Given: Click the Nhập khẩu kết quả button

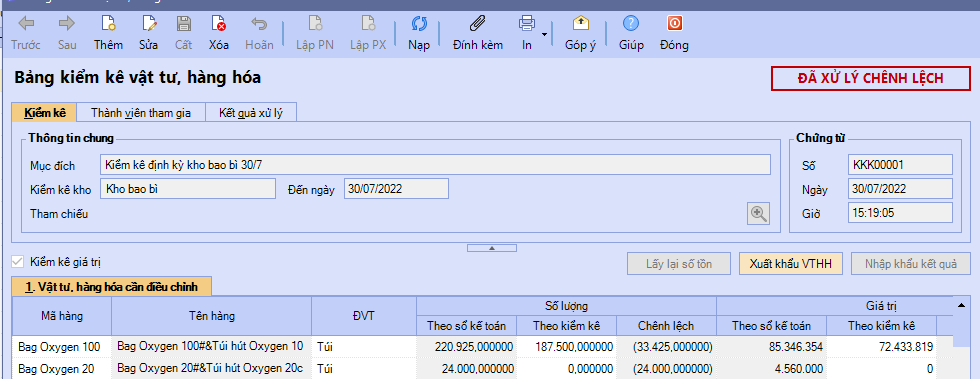Looking at the screenshot, I should tap(911, 264).
